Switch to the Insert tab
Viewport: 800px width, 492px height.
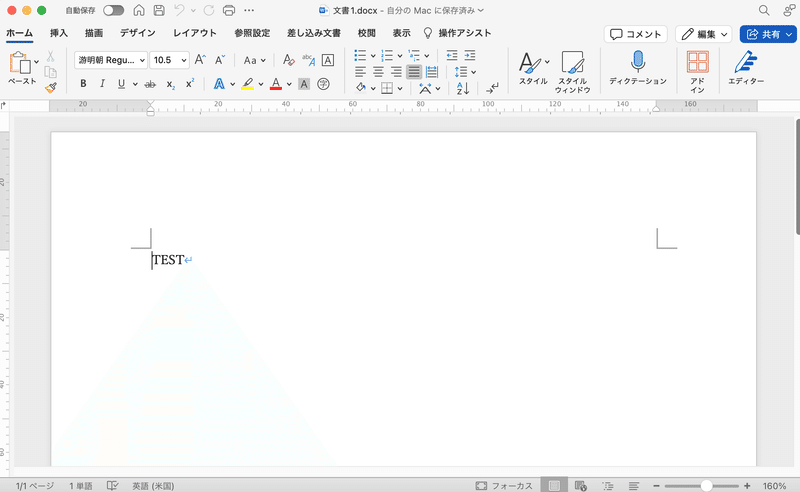point(59,33)
